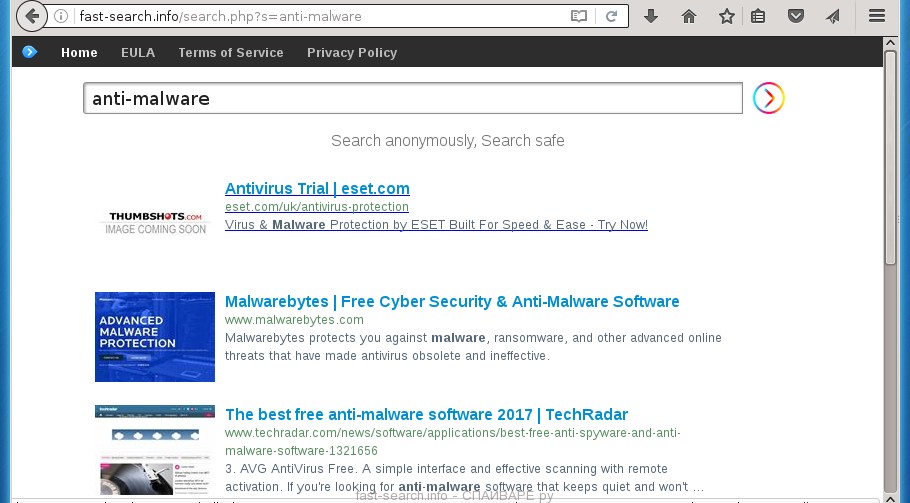Open the downloads arrow icon
The width and height of the screenshot is (910, 503).
(651, 16)
